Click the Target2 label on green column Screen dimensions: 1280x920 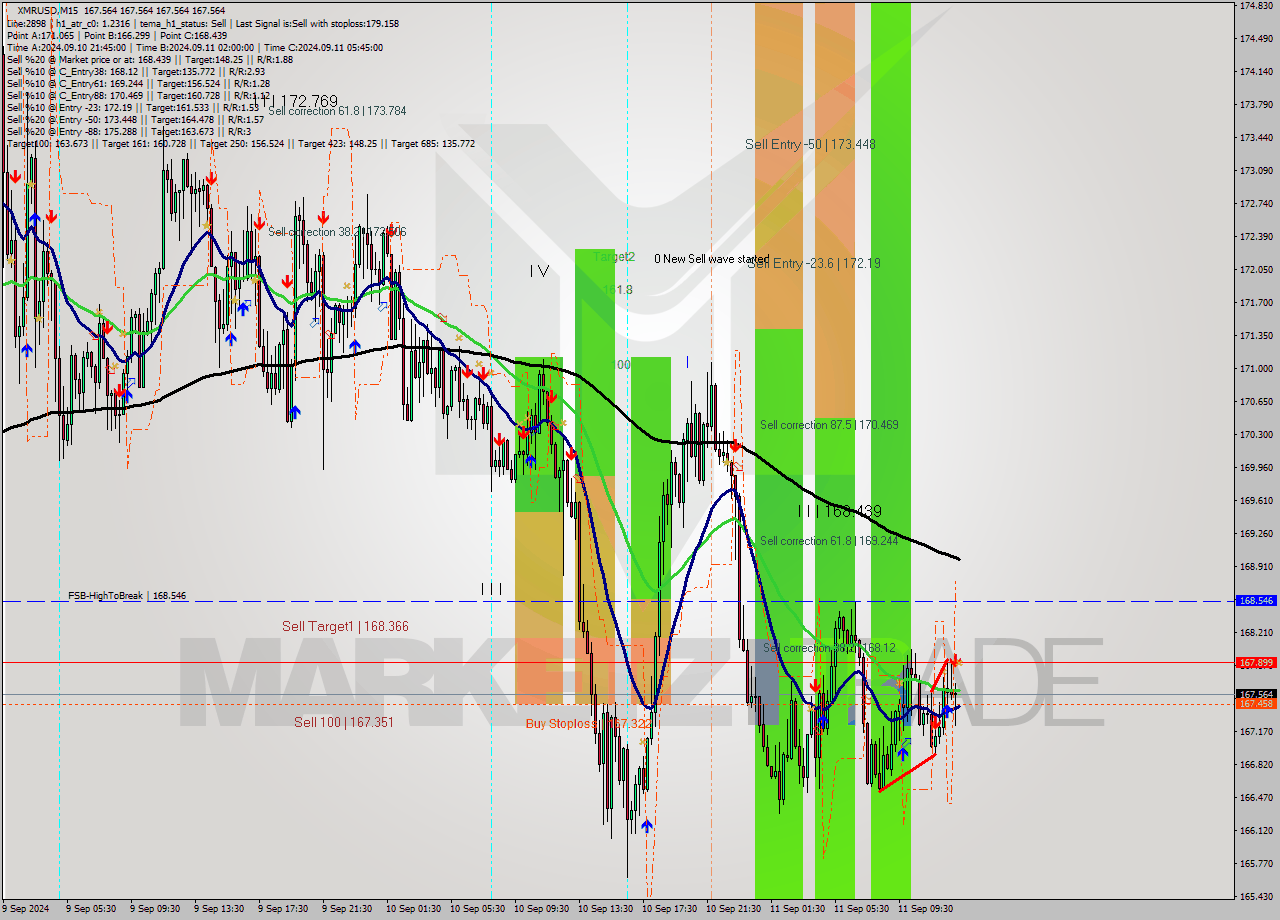pyautogui.click(x=613, y=257)
